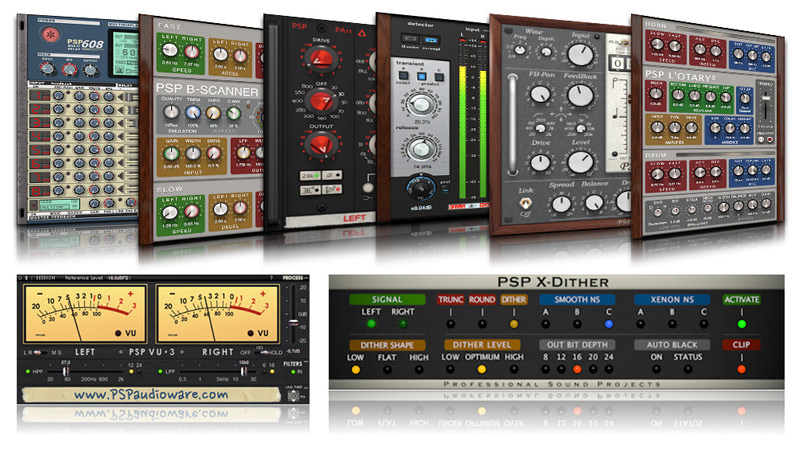The width and height of the screenshot is (800, 450).
Task: Click tap 8 row number on PSP 608
Action: tap(41, 191)
